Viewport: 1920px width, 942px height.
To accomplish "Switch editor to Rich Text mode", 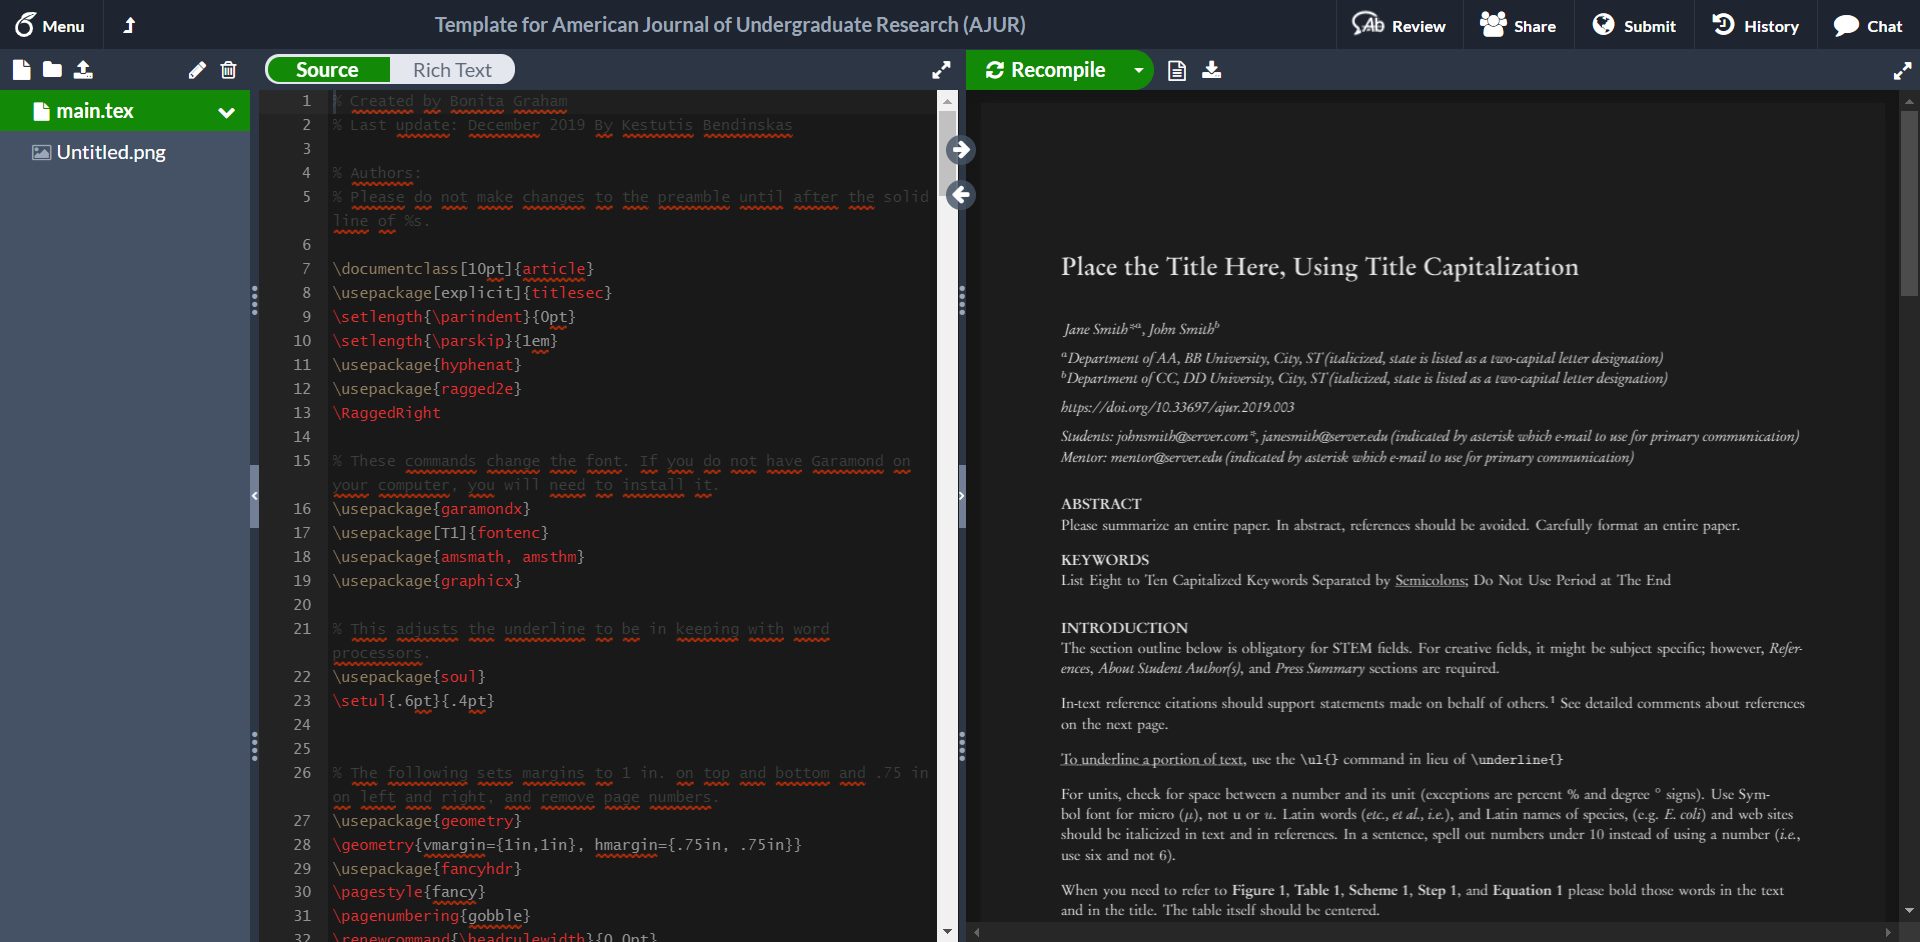I will click(x=452, y=69).
